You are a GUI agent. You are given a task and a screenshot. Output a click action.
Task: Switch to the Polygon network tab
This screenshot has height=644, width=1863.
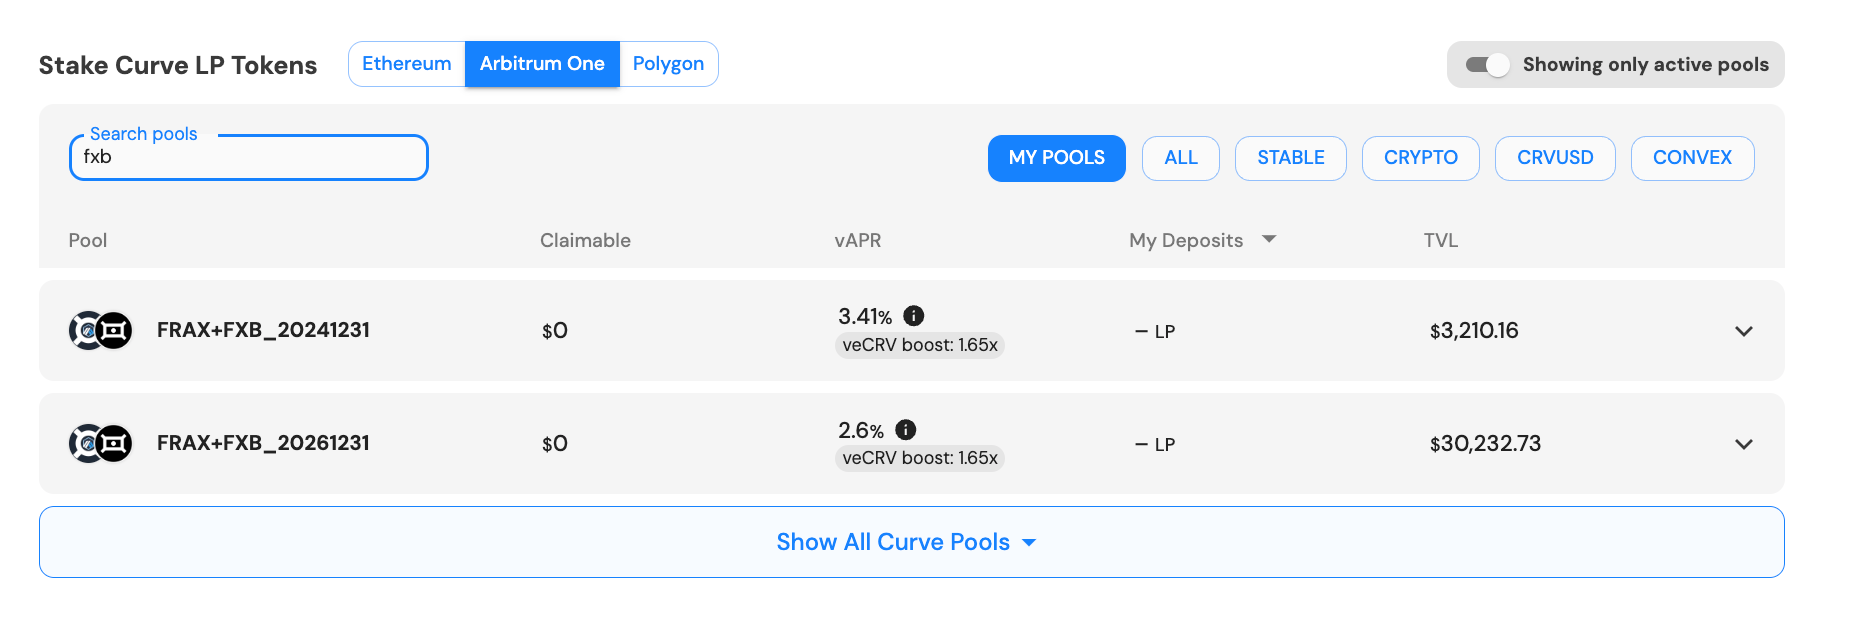pyautogui.click(x=668, y=64)
